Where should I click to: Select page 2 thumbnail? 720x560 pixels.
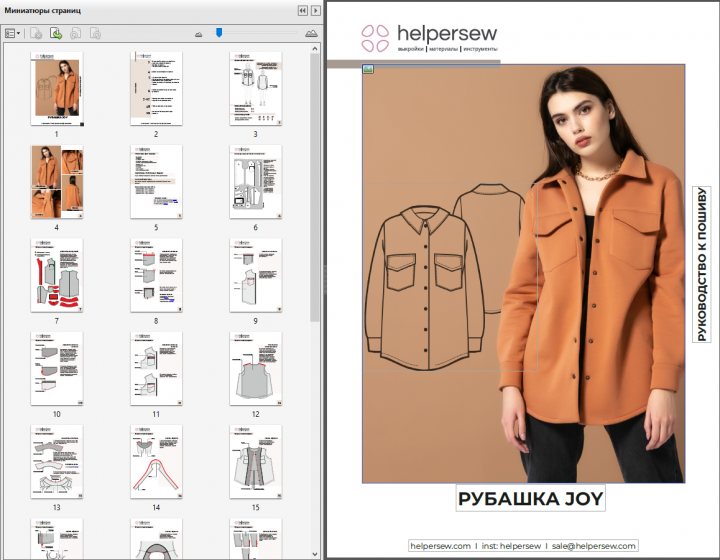[156, 89]
